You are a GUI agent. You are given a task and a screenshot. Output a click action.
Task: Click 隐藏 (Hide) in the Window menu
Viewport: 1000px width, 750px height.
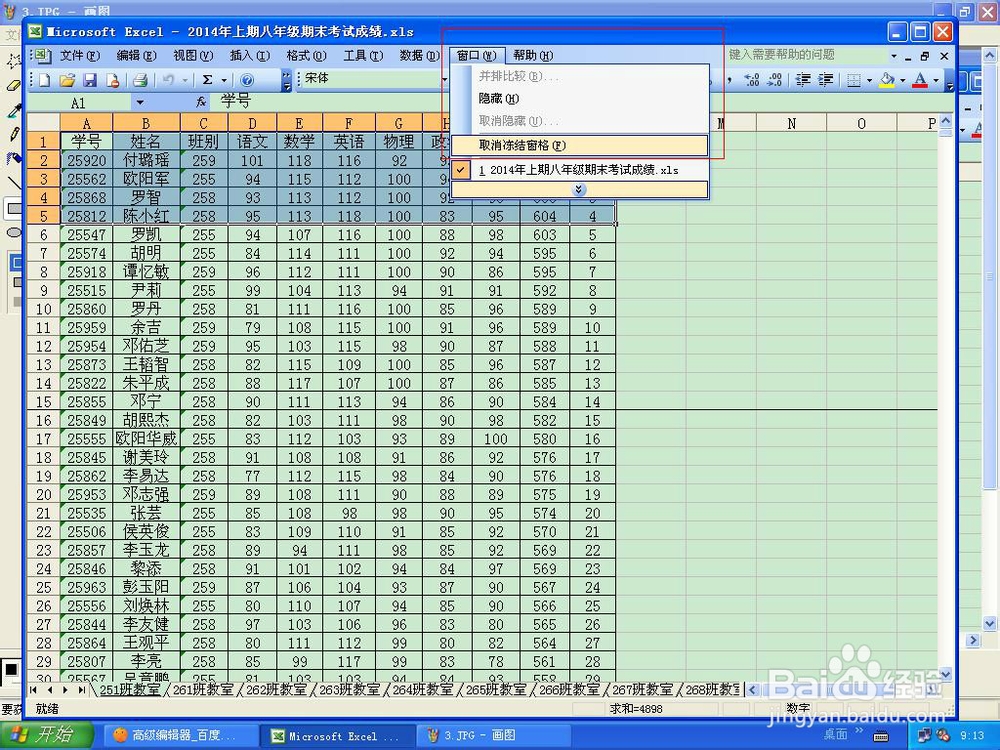(x=580, y=98)
